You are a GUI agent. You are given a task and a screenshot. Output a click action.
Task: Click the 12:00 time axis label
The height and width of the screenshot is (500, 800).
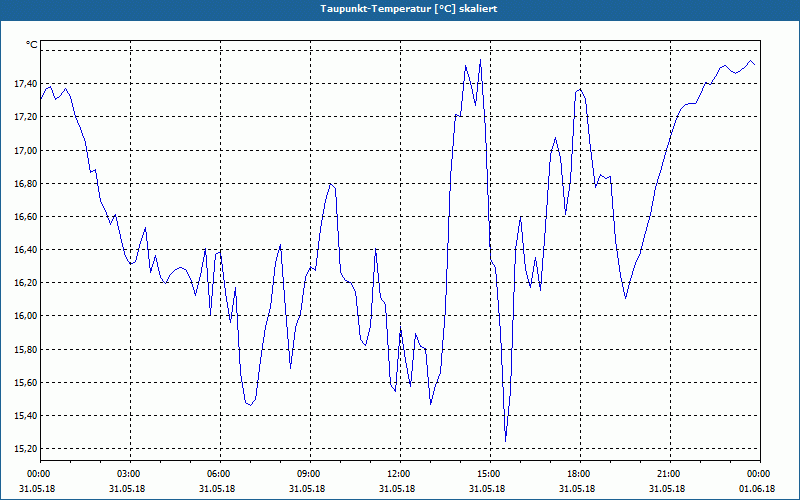point(400,474)
